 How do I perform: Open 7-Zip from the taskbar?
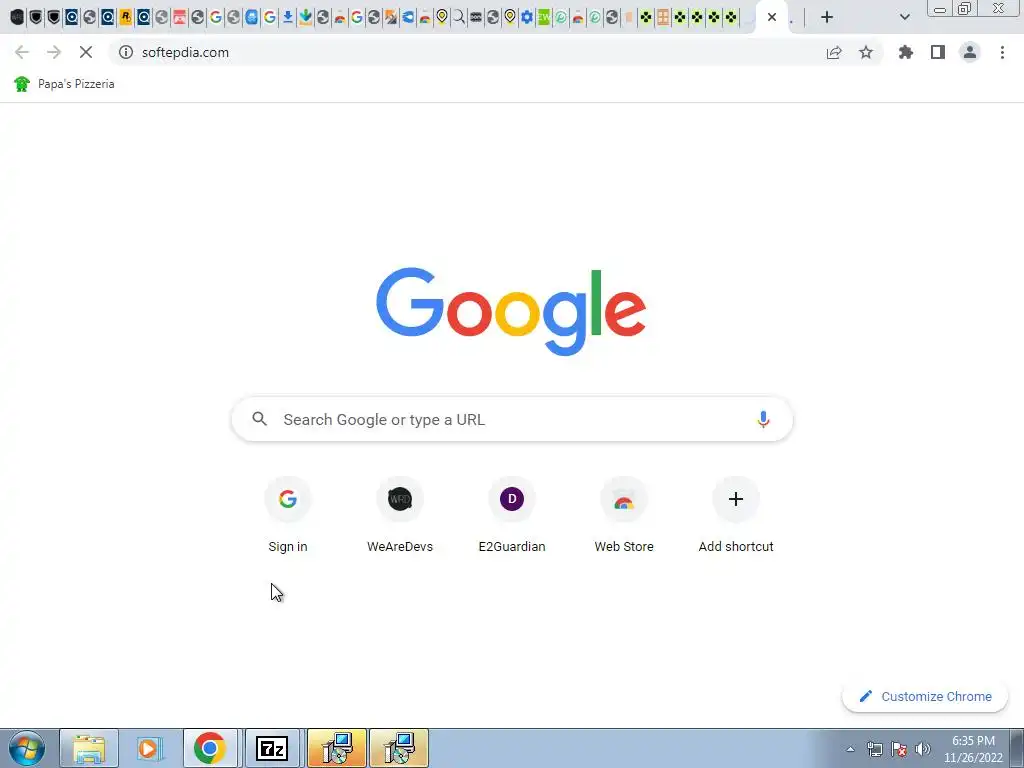(x=272, y=748)
